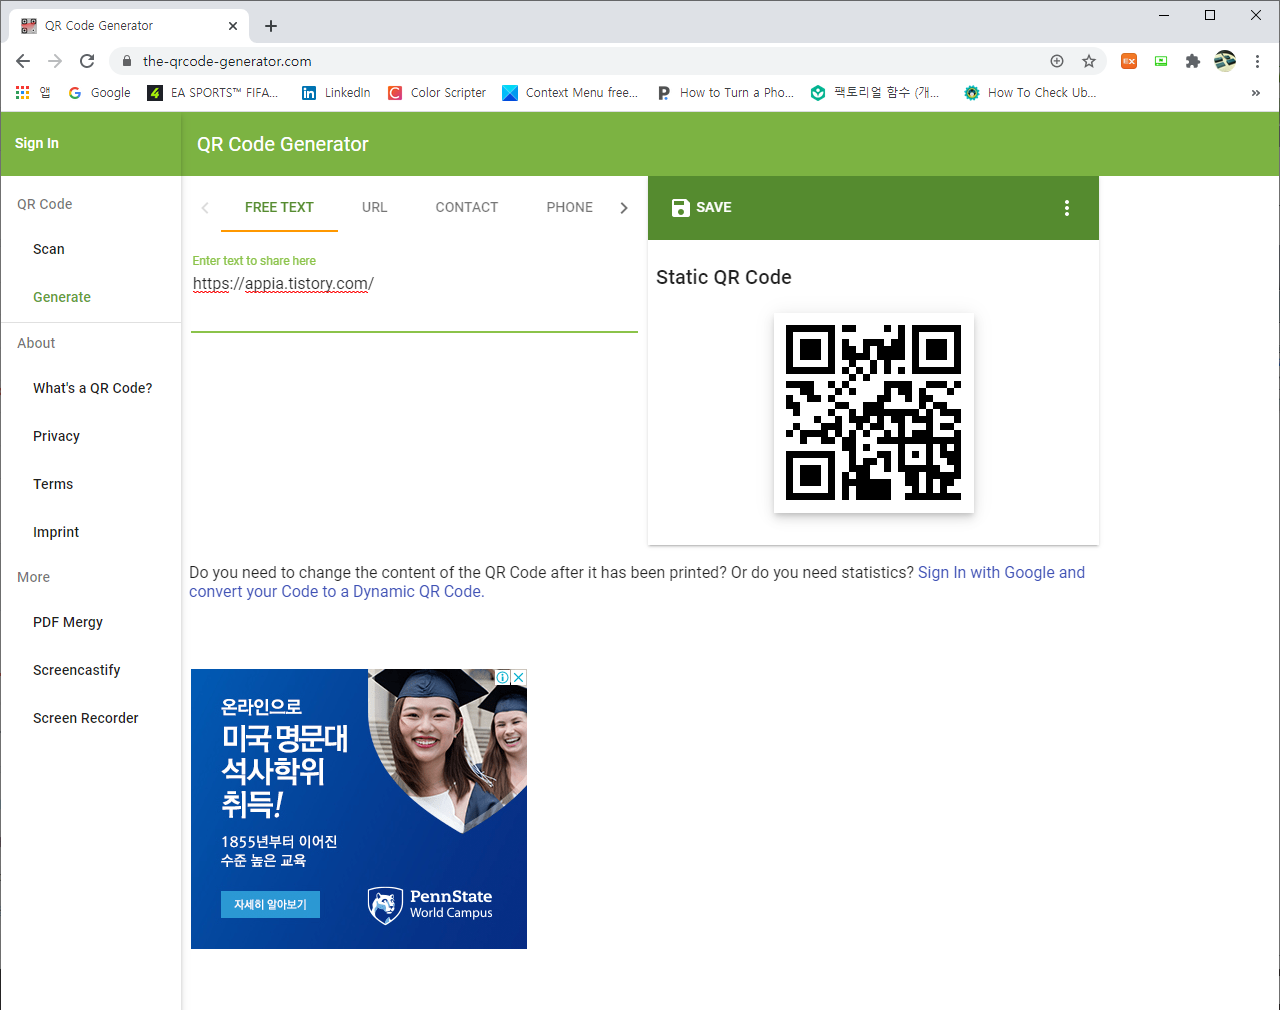Open the Google bookmark

99,92
